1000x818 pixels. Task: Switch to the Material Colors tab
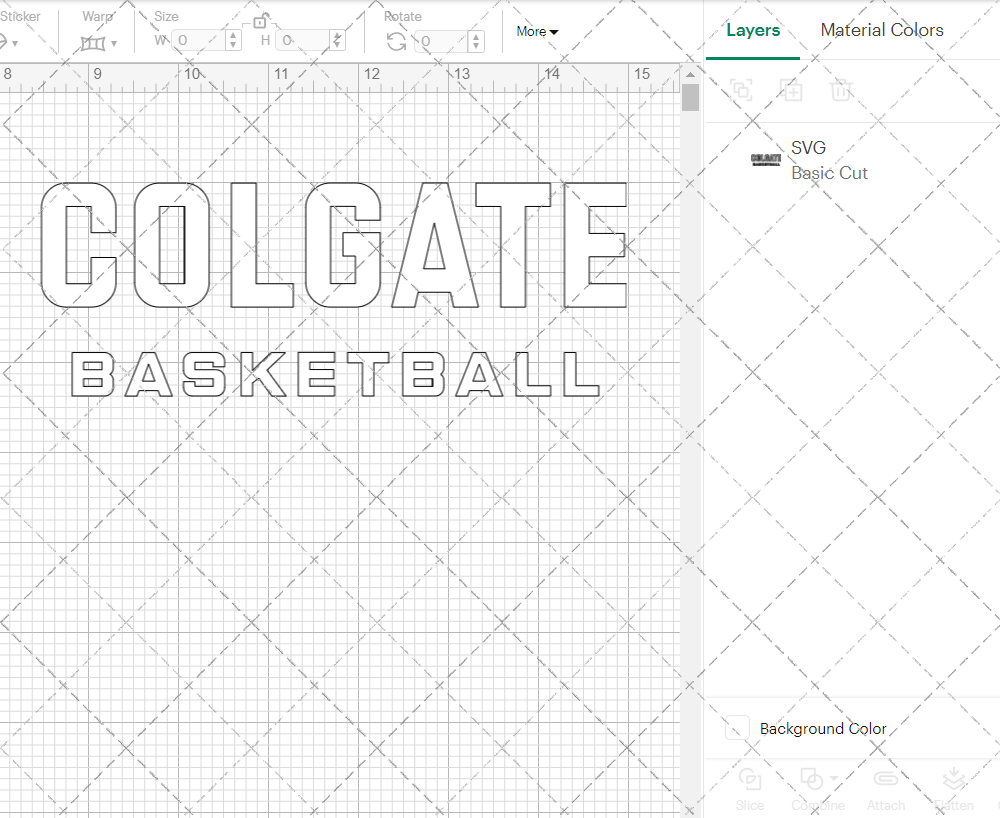(882, 30)
